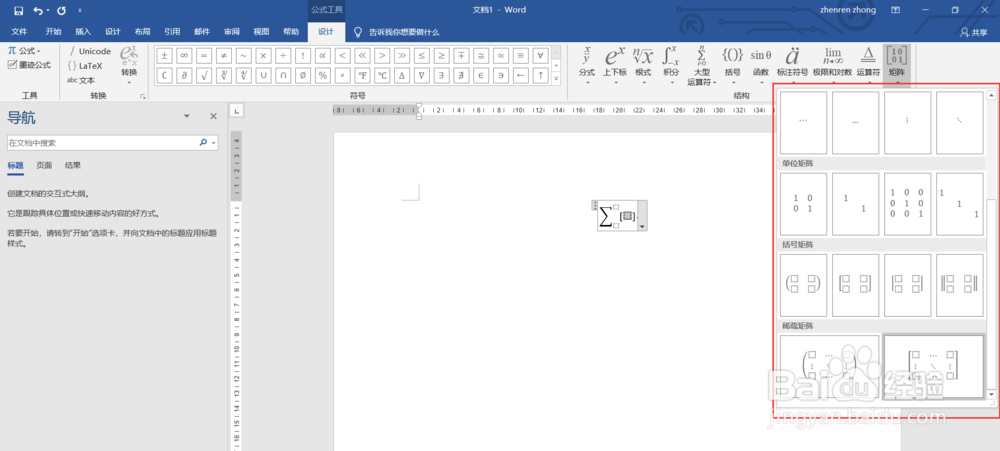Click the matrix gallery scroll-up arrow

click(x=991, y=96)
